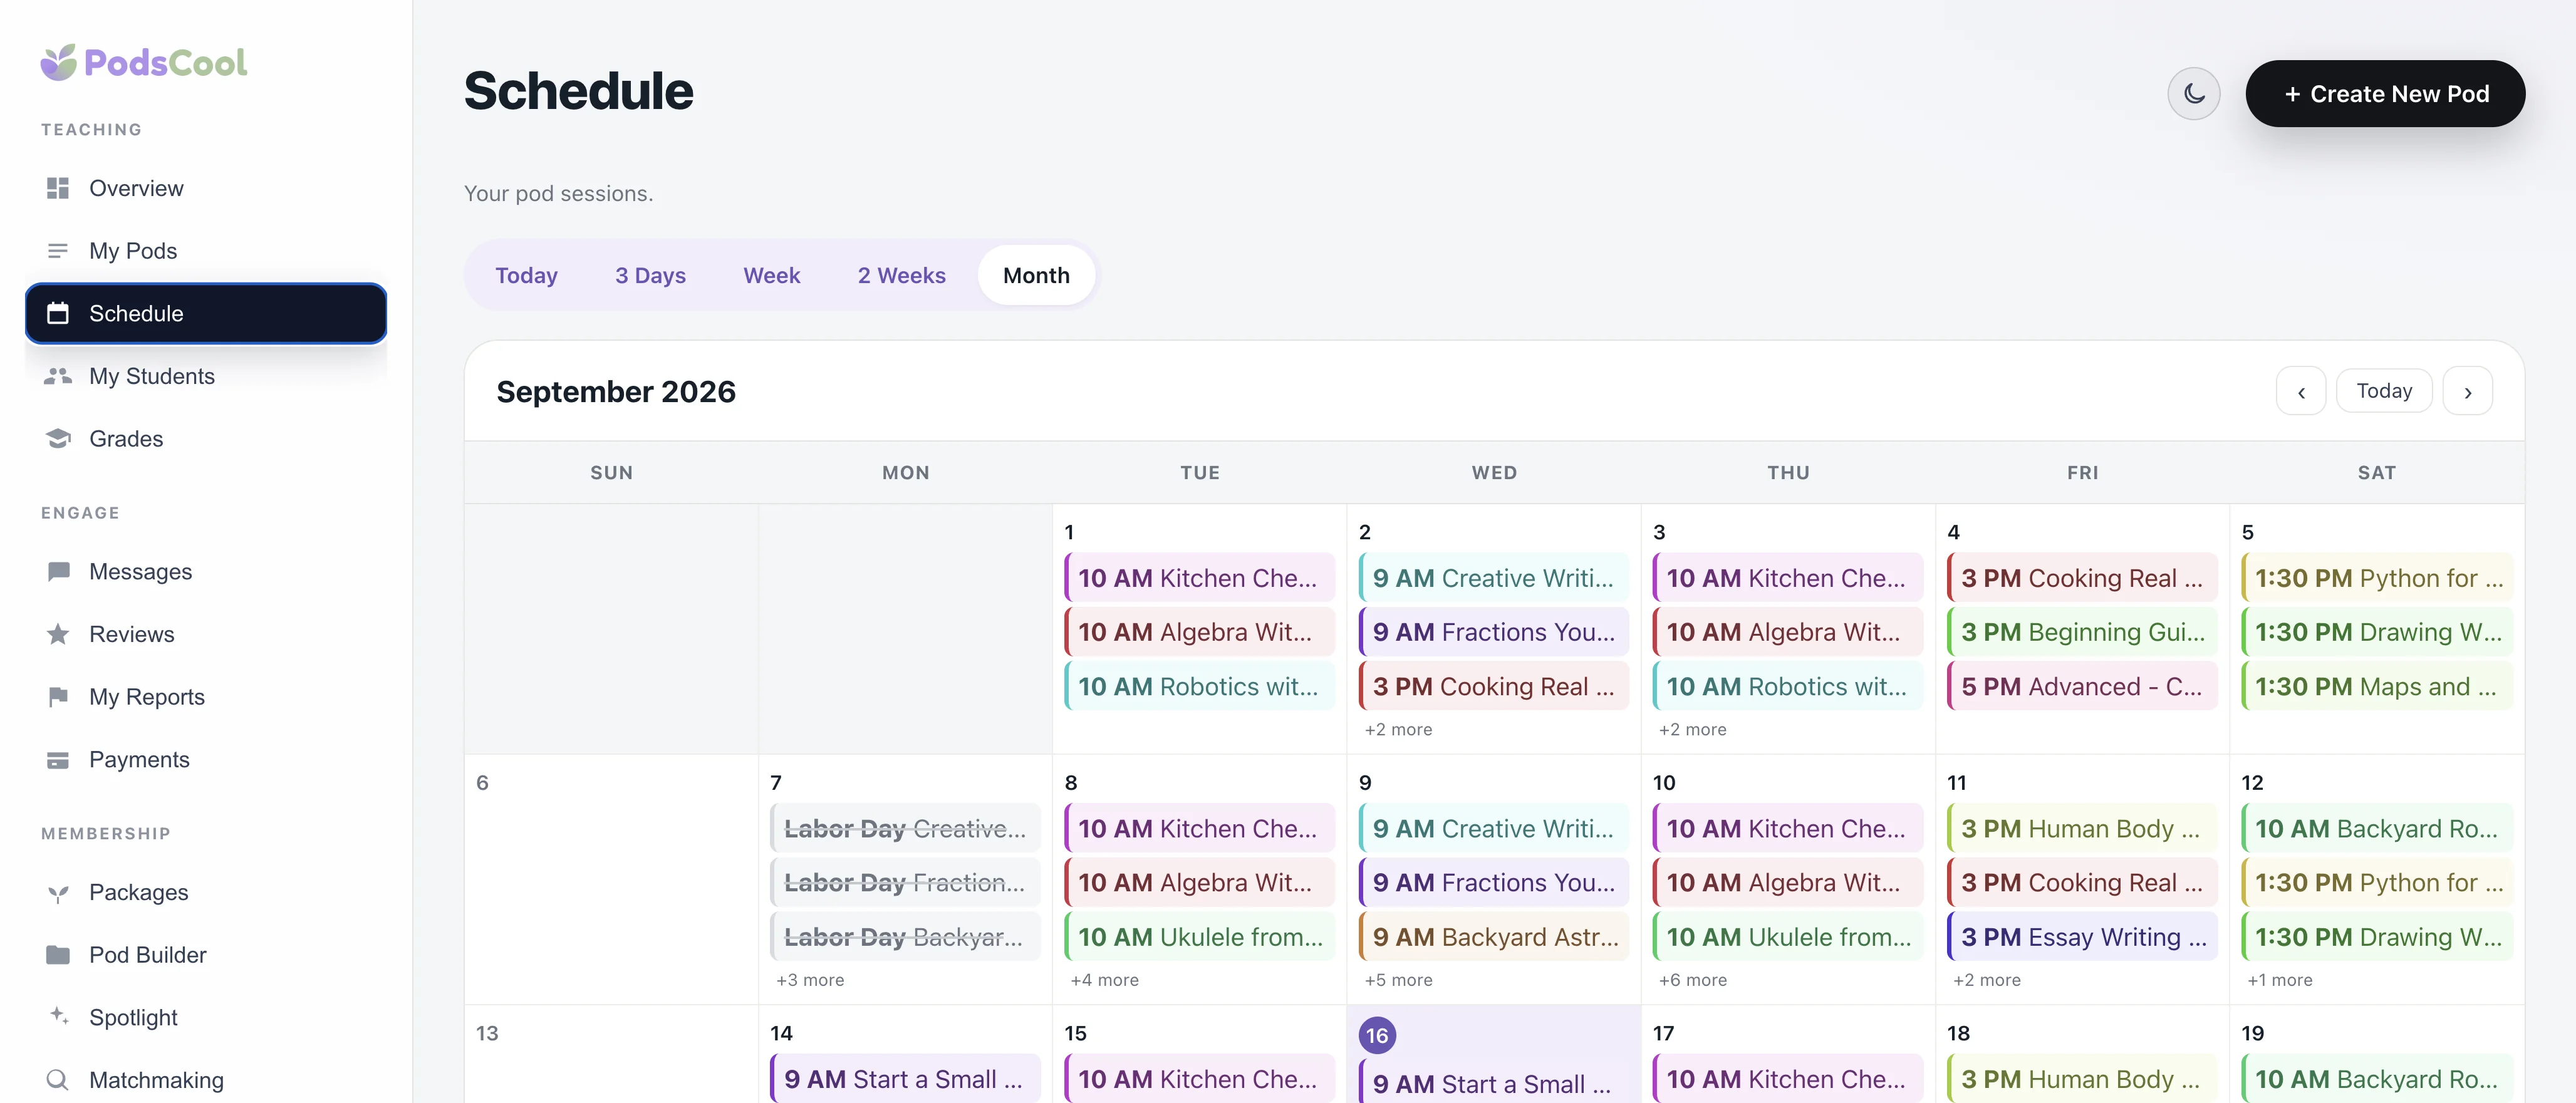
Task: Click the PodsCool logo
Action: [143, 62]
